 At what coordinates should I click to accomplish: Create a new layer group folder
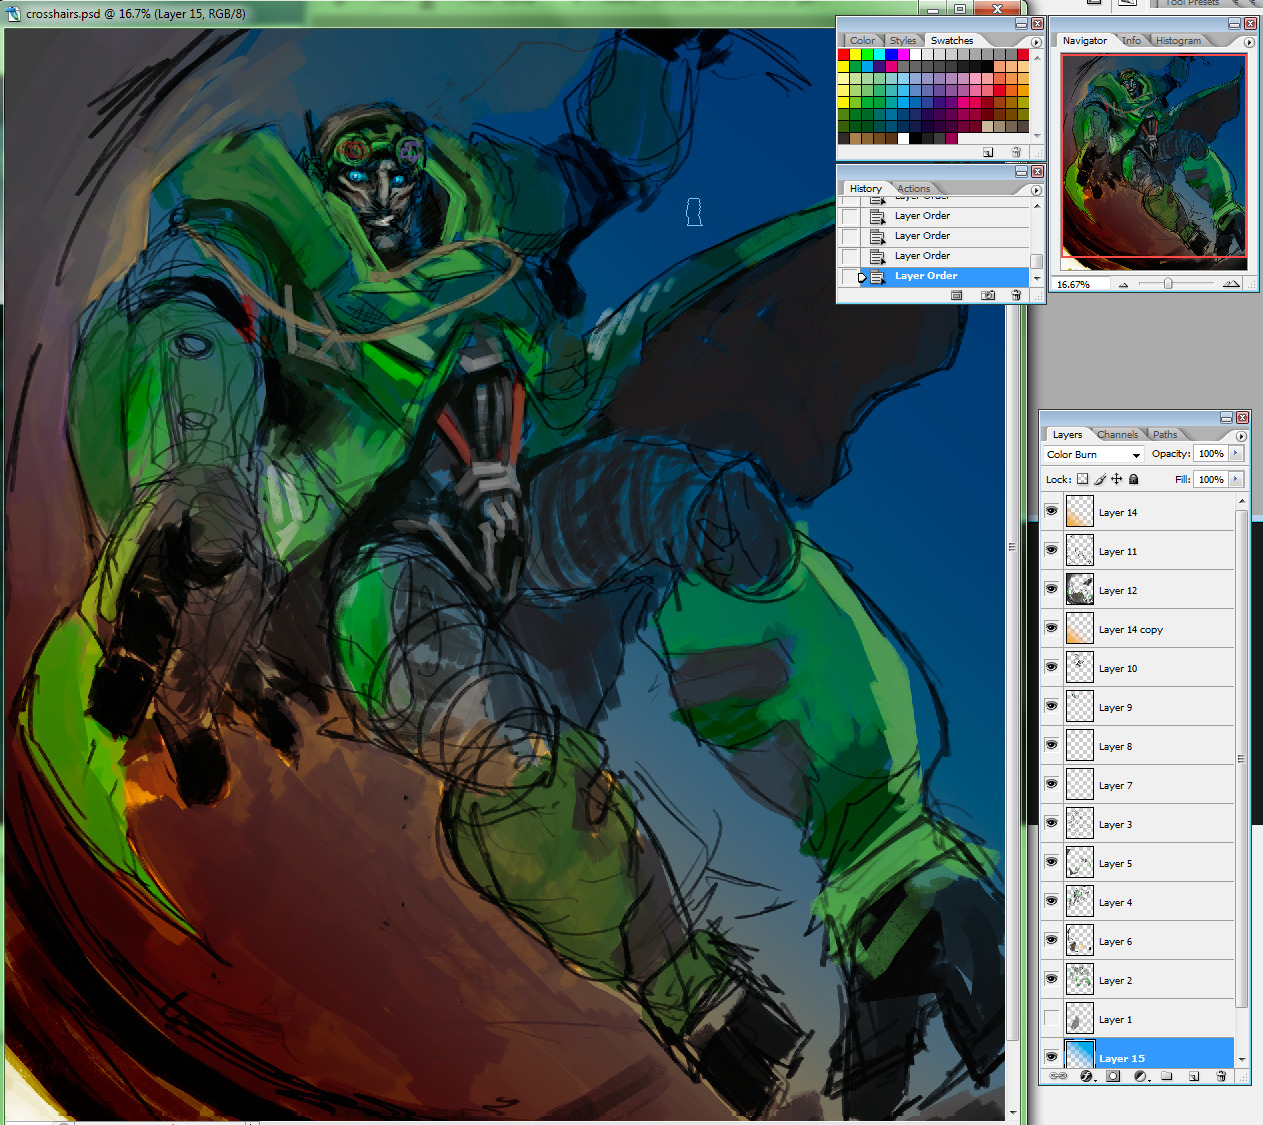click(1167, 1076)
